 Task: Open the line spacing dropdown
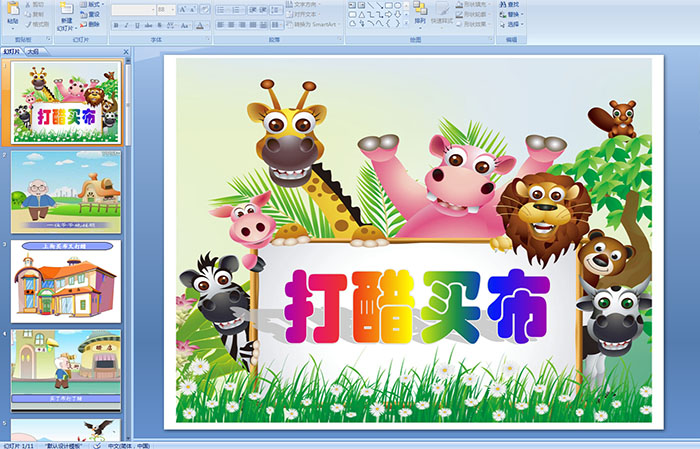pyautogui.click(x=277, y=9)
